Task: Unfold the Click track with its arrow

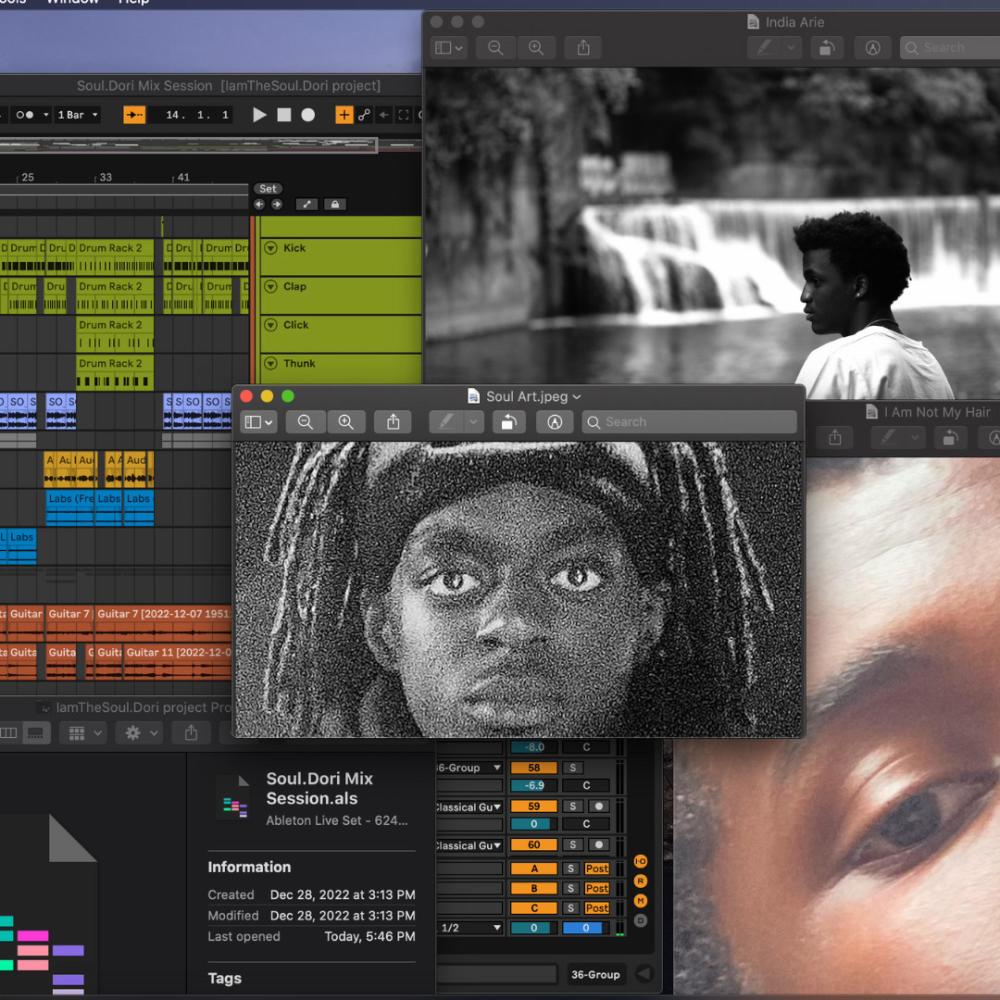Action: point(270,325)
